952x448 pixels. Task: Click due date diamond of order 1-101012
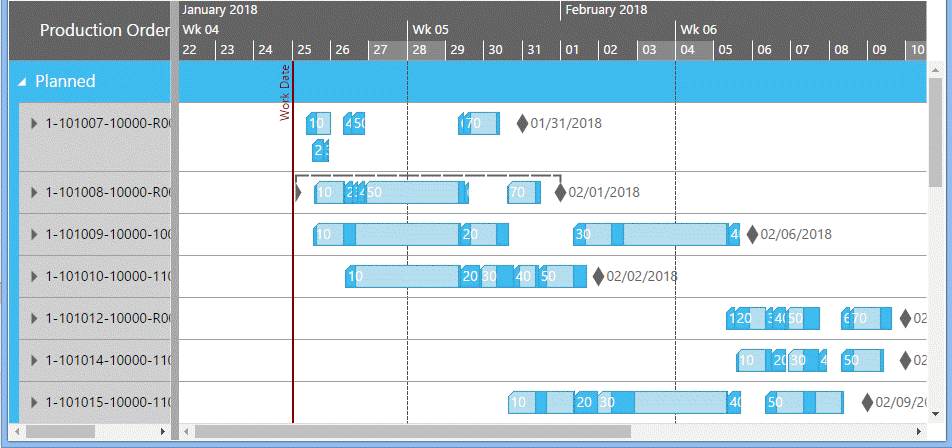tap(905, 318)
